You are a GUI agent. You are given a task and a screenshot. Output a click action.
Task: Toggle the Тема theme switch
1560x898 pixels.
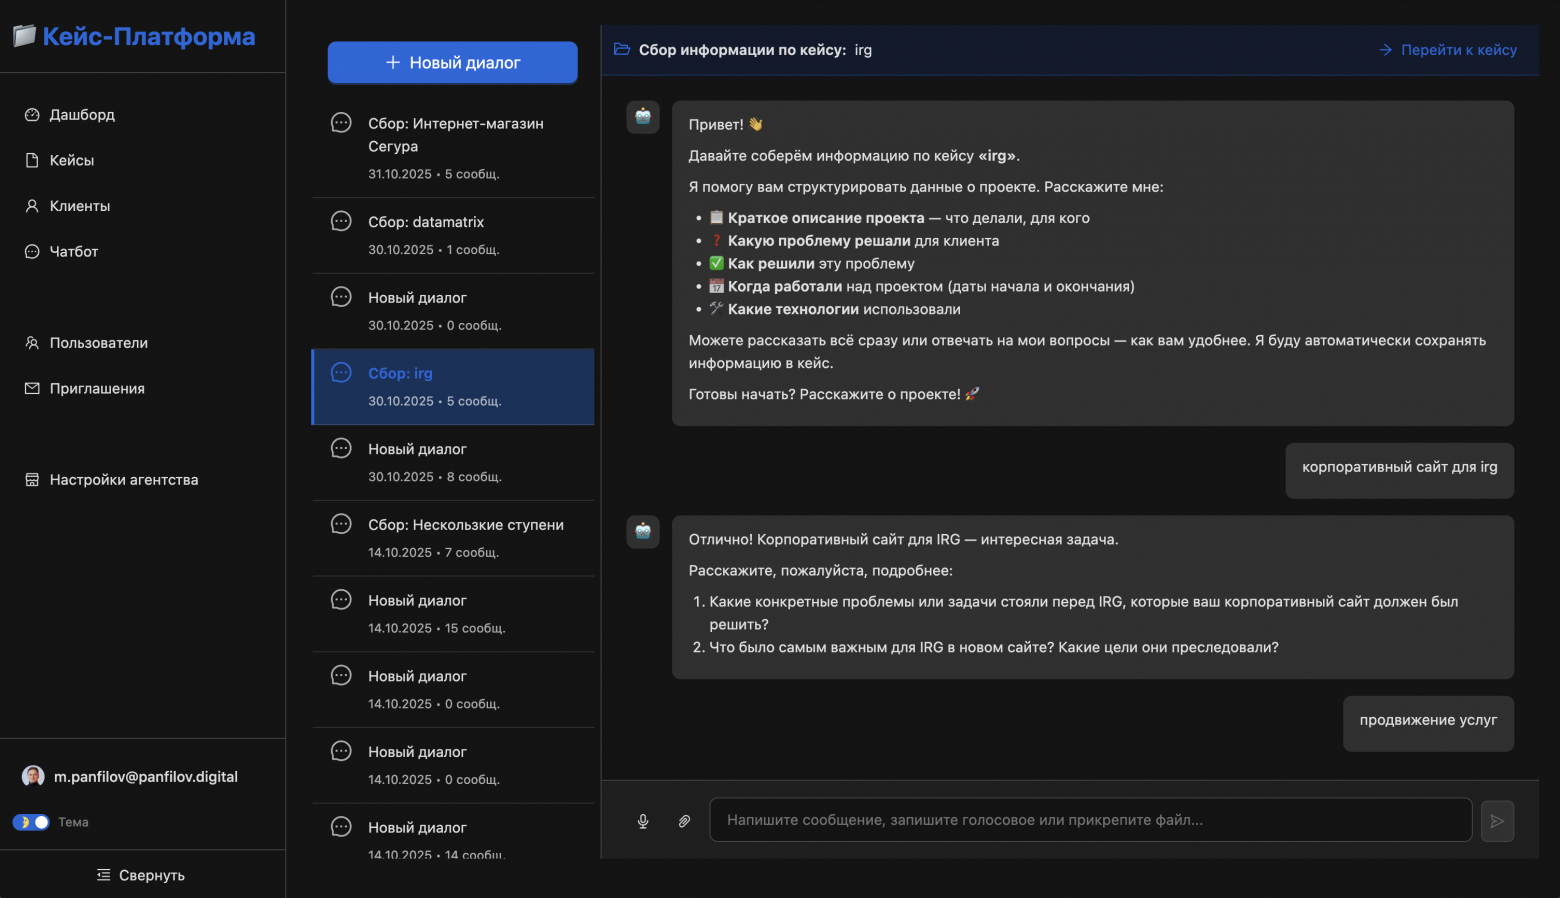31,822
